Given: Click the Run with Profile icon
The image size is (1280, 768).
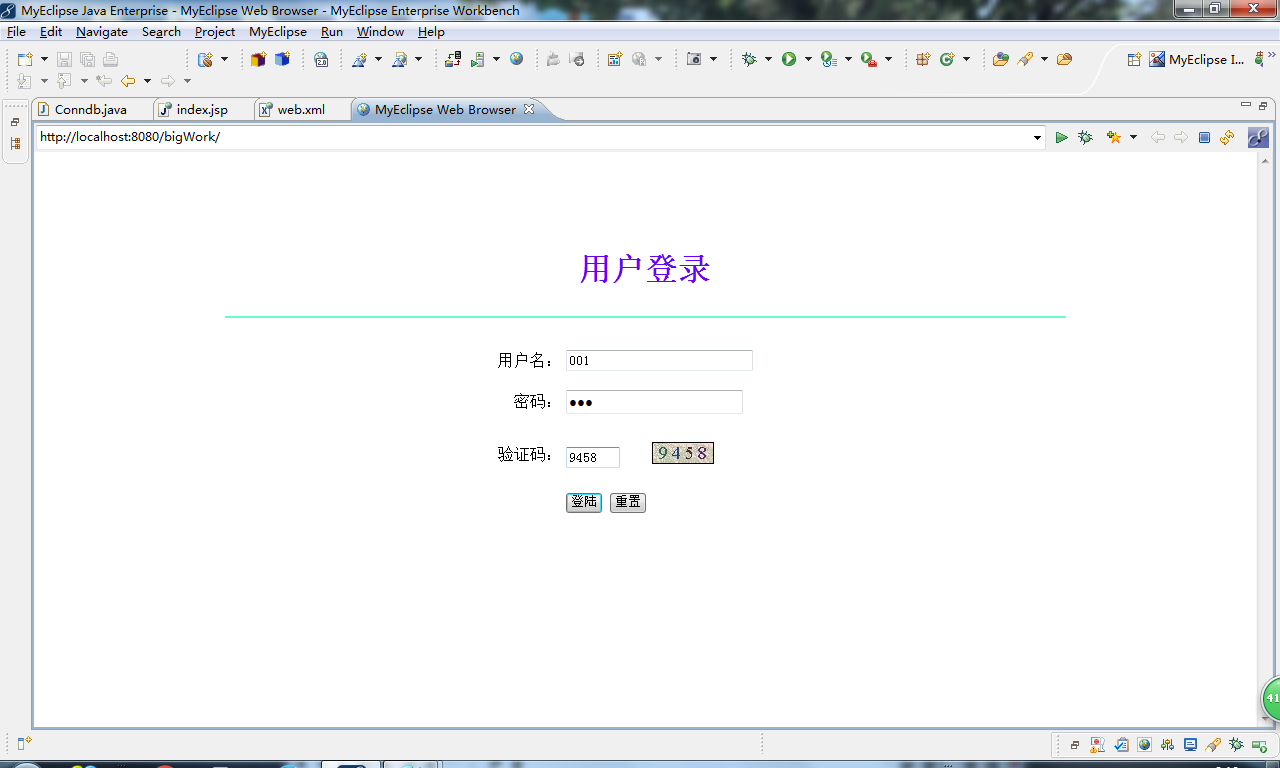Looking at the screenshot, I should coord(828,60).
